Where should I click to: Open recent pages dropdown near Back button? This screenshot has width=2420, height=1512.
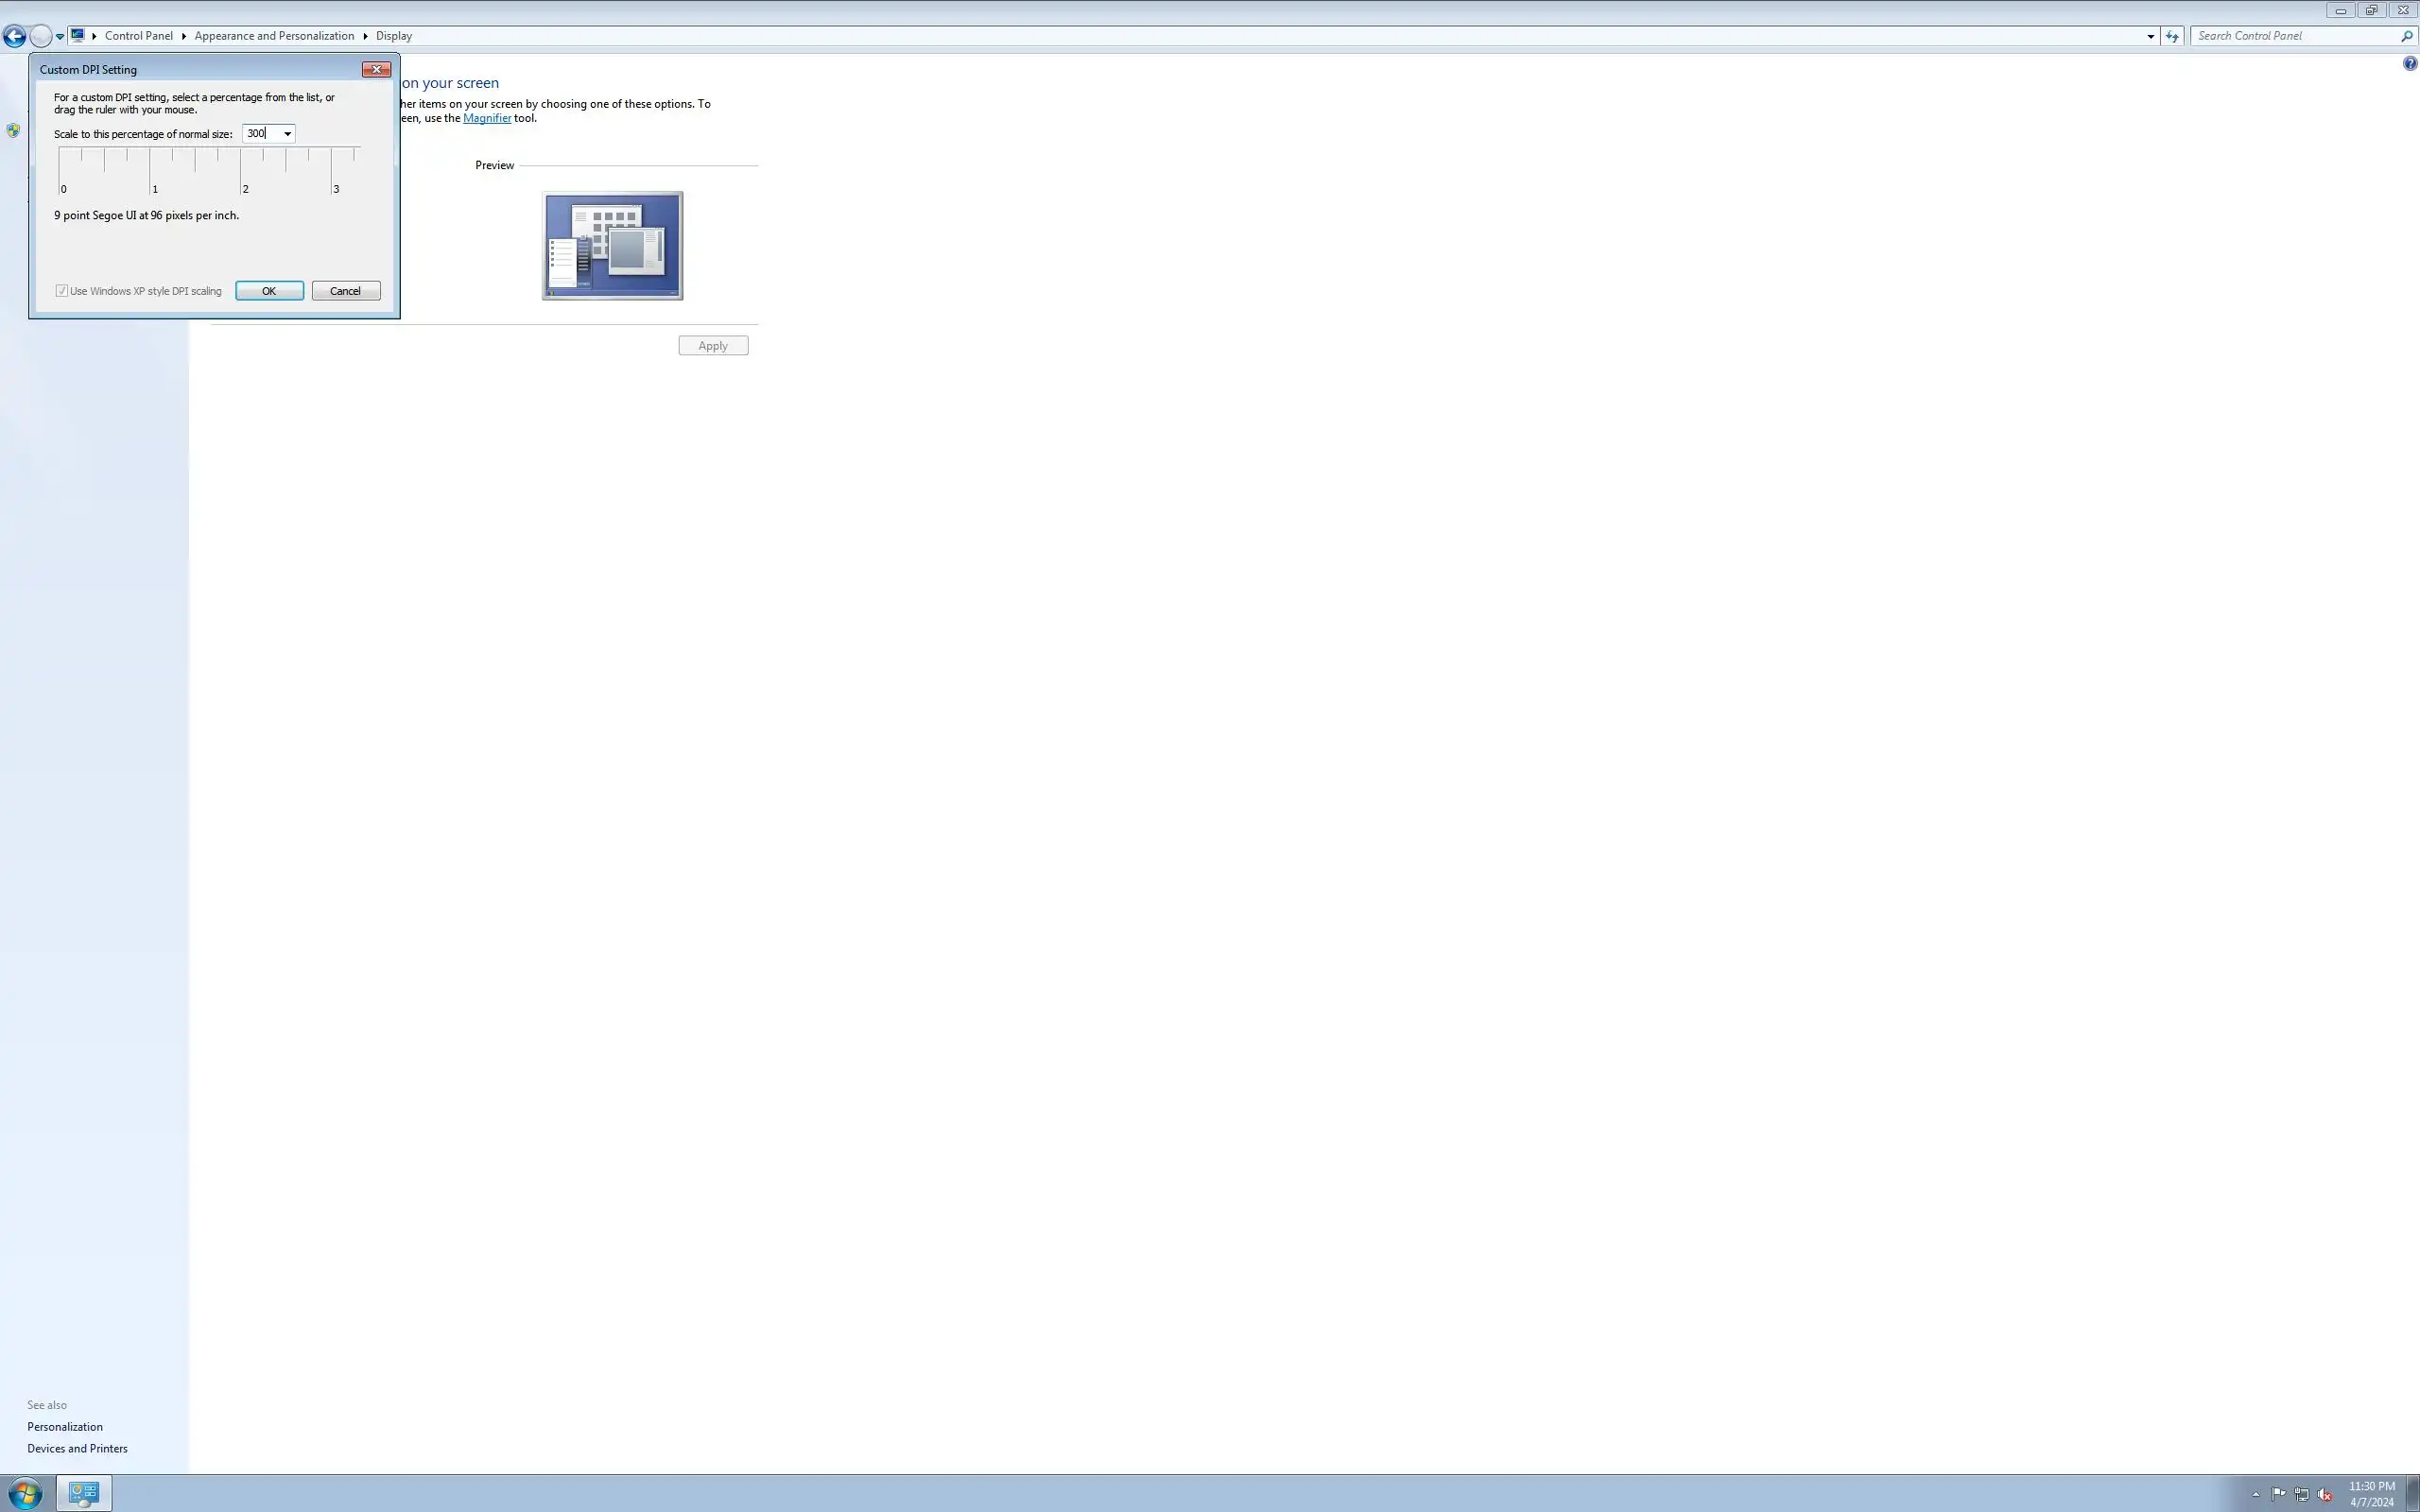coord(60,37)
